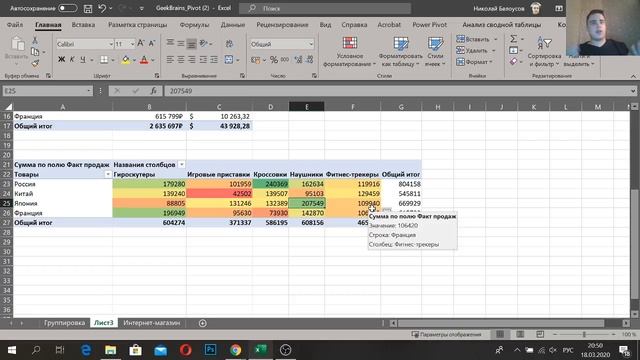Screen dimensions: 640x360
Task: Toggle underline Ч formatting
Action: pyautogui.click(x=83, y=60)
